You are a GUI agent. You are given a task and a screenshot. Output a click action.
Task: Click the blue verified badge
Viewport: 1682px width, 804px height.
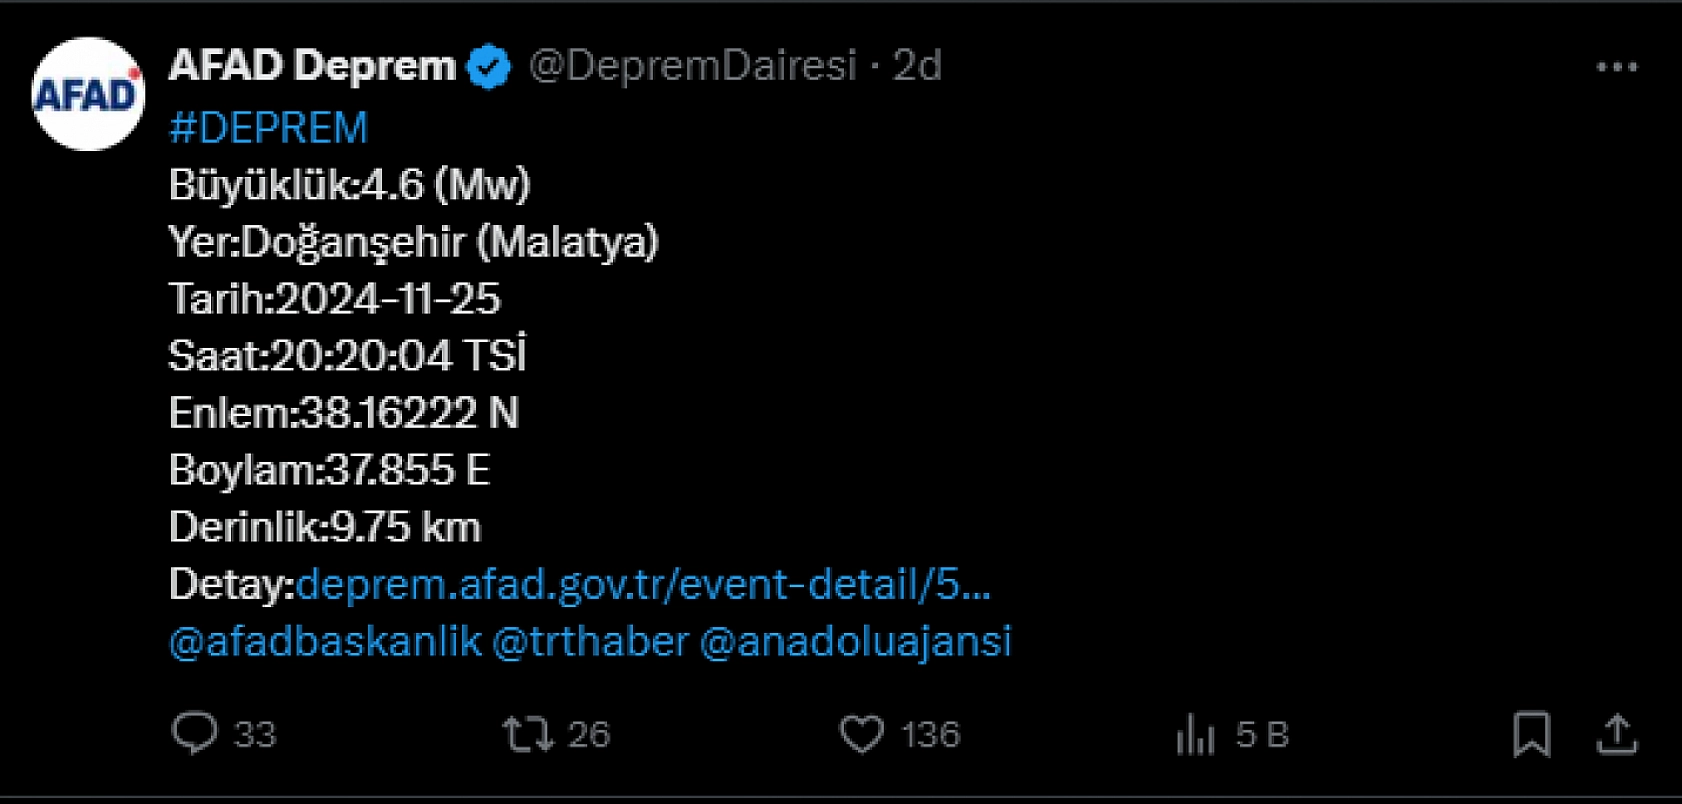[x=489, y=65]
